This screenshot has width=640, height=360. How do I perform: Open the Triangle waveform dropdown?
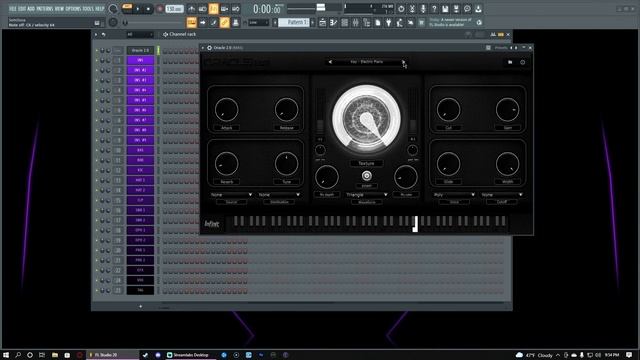367,195
